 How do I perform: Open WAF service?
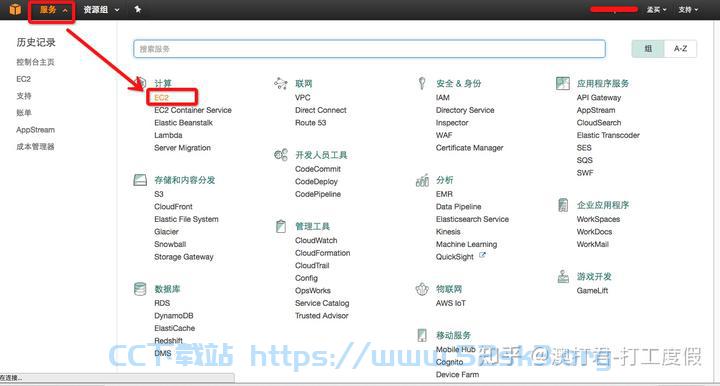click(444, 135)
